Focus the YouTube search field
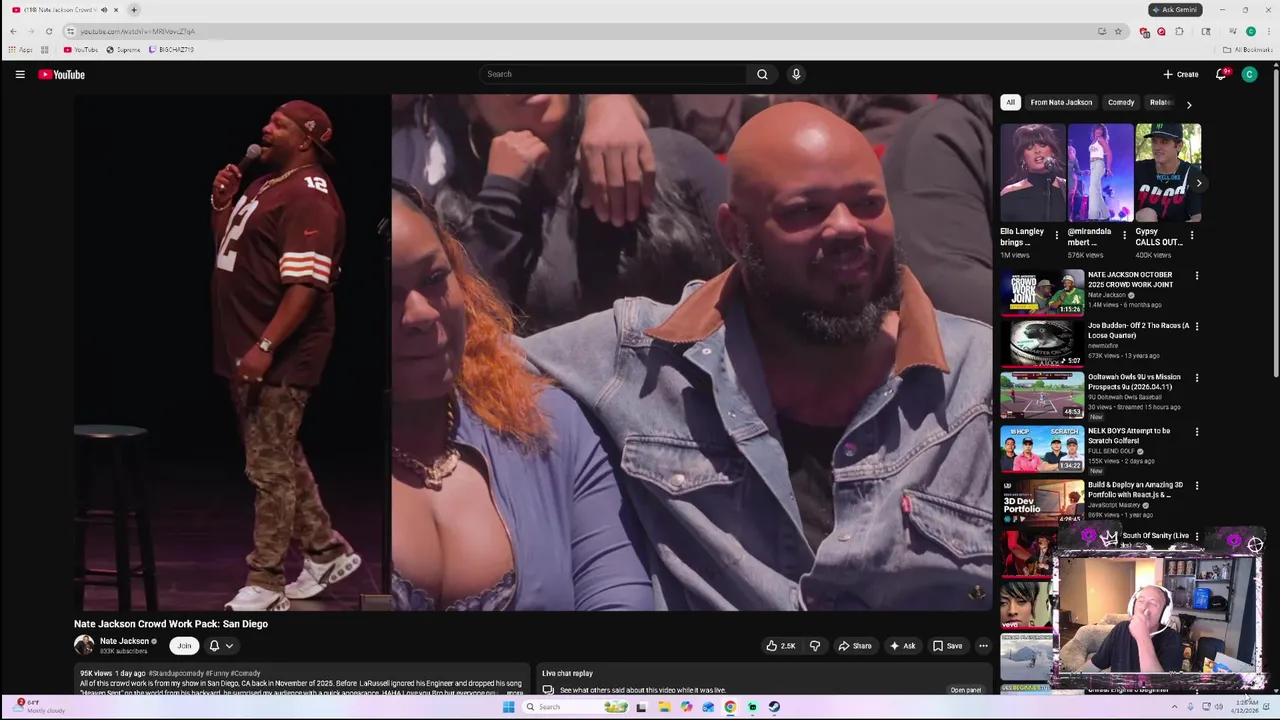 (613, 74)
